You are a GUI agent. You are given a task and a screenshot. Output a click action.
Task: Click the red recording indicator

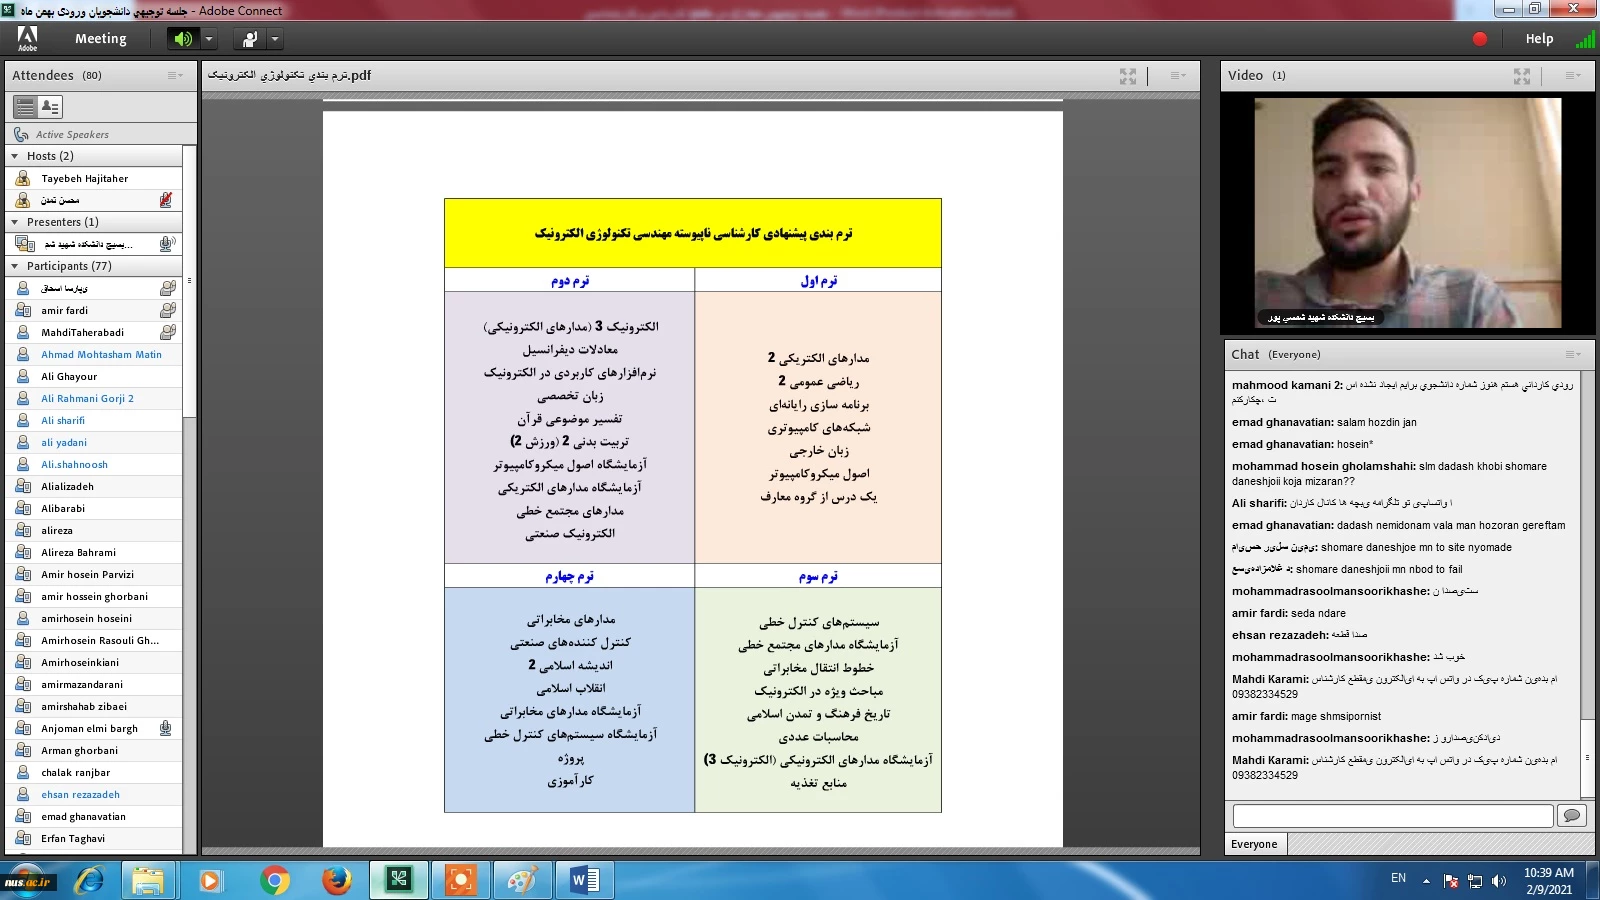(1480, 39)
